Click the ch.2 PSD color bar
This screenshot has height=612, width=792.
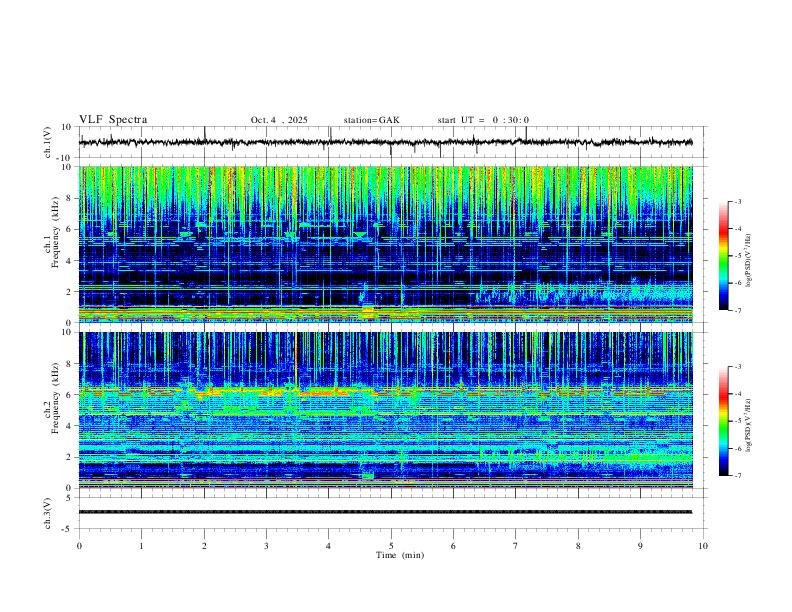coord(723,421)
